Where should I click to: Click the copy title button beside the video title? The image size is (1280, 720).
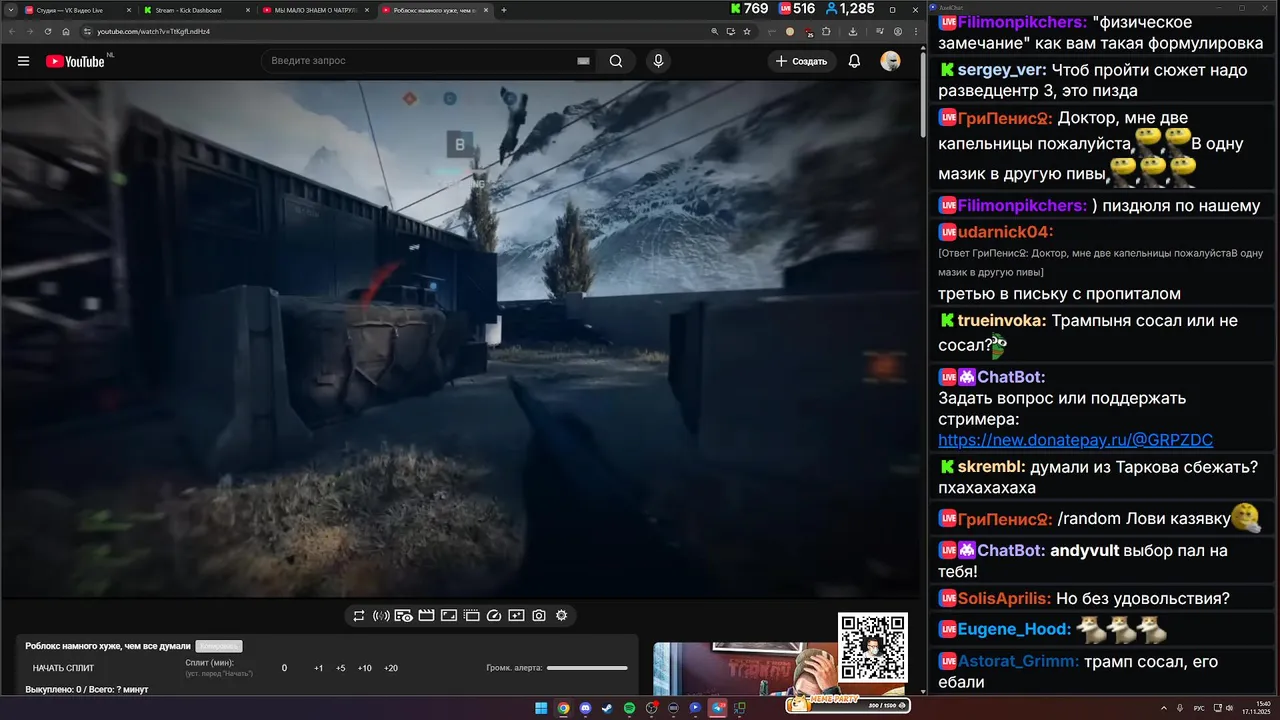219,646
